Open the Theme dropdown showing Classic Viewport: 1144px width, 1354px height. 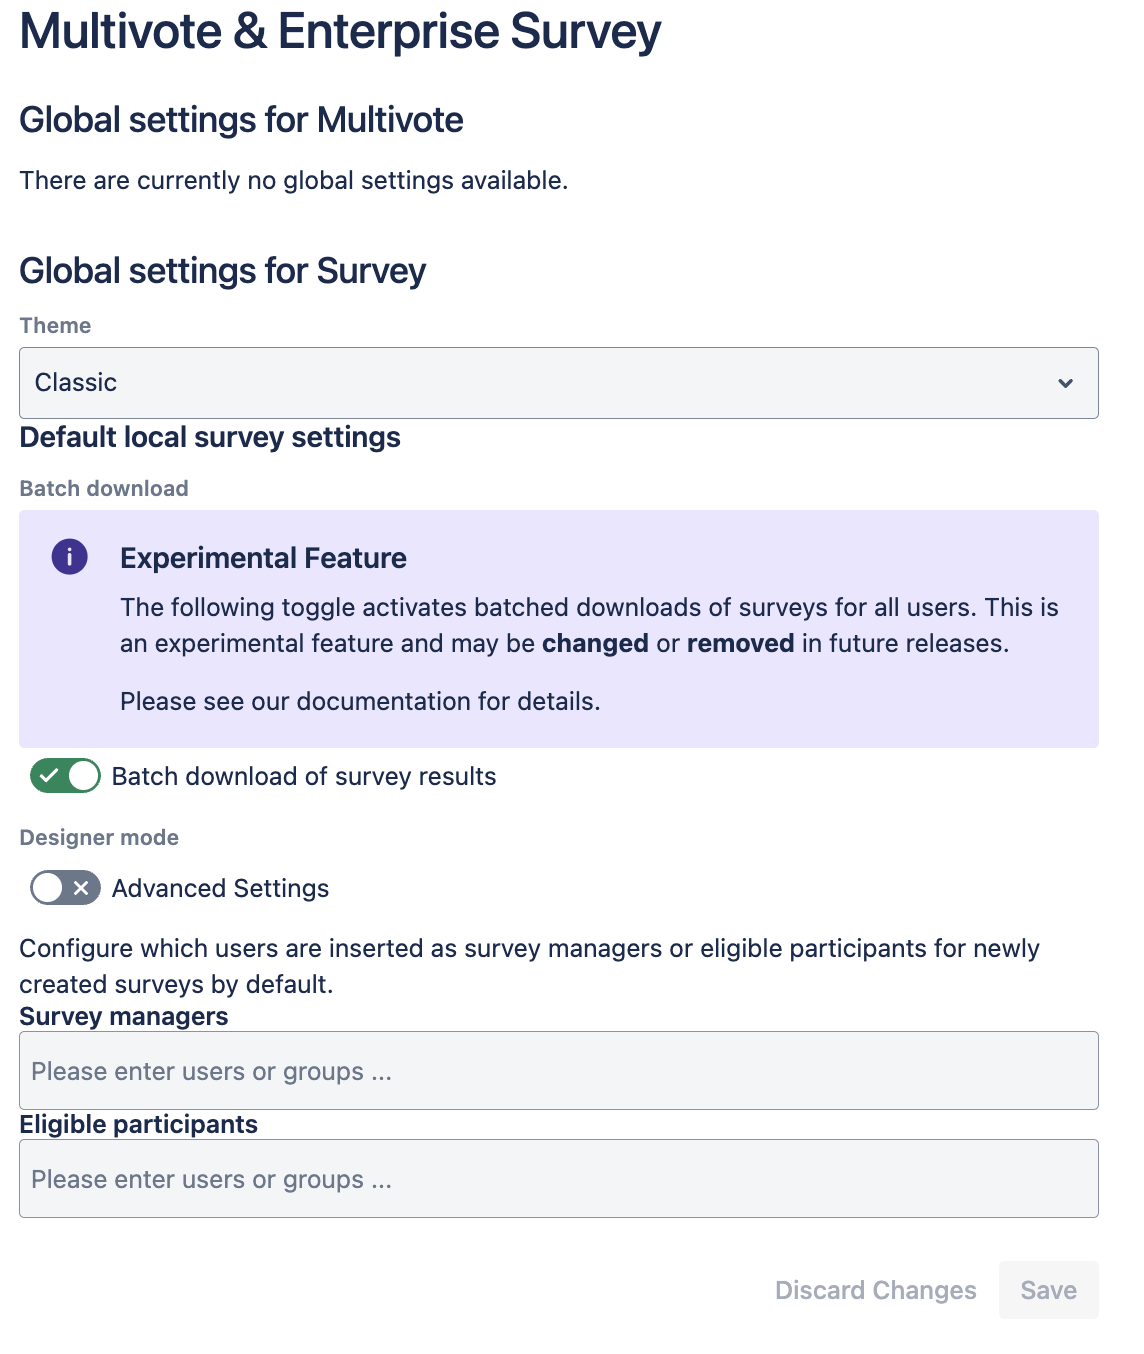pos(558,383)
